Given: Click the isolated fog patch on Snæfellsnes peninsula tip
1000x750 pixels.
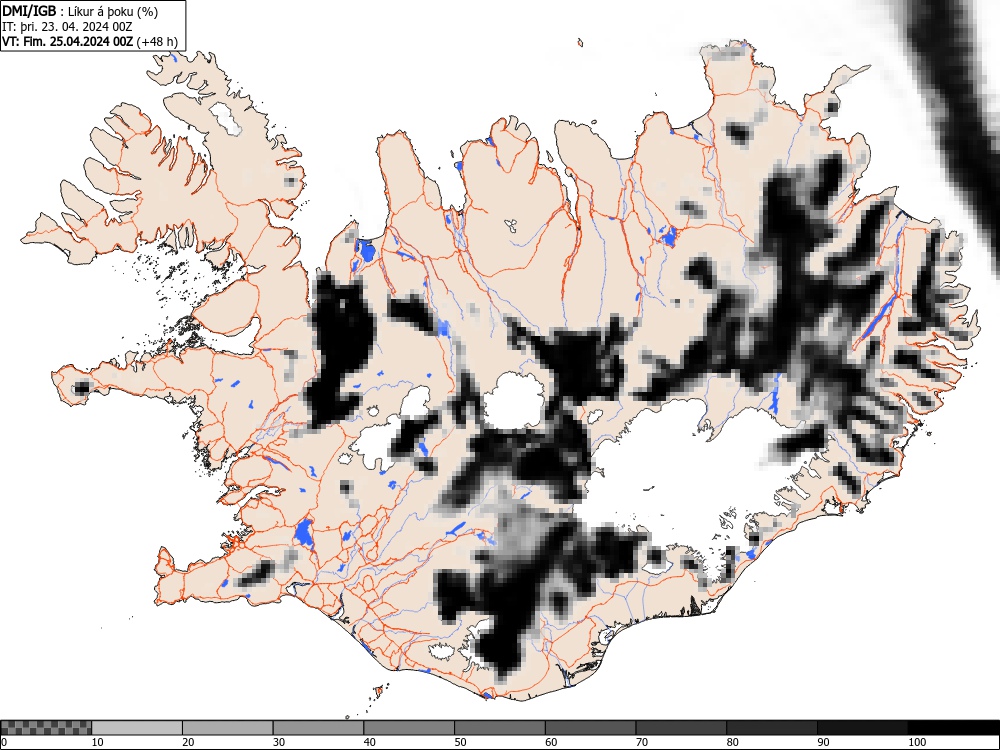Looking at the screenshot, I should [81, 388].
